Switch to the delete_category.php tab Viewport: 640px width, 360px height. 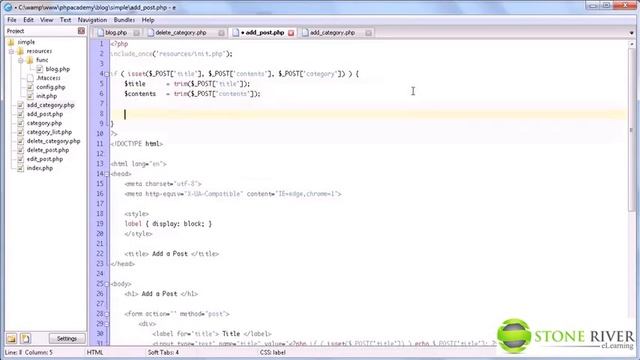[x=181, y=33]
